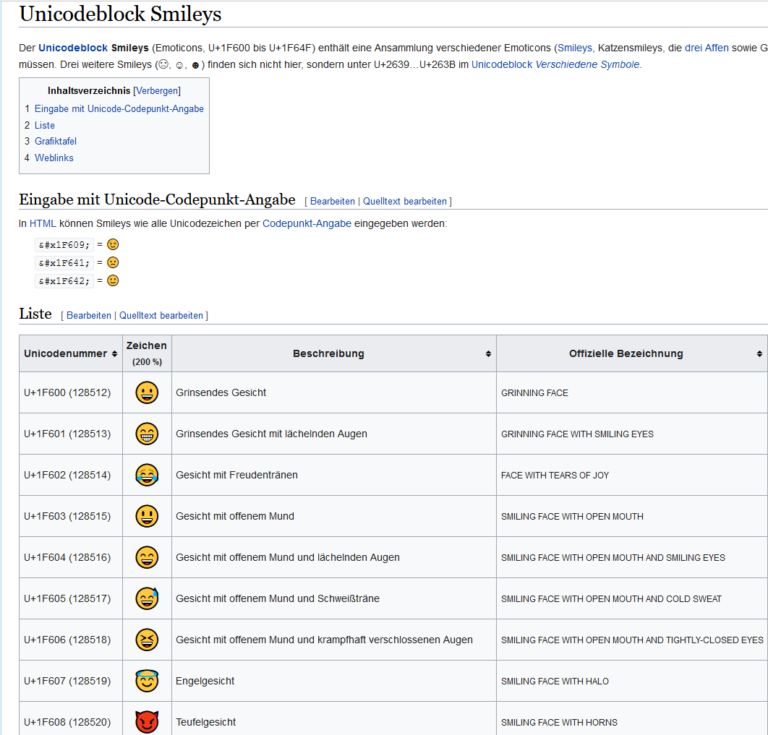Hide contents via Verbergen toggle
This screenshot has width=768, height=735.
click(157, 91)
